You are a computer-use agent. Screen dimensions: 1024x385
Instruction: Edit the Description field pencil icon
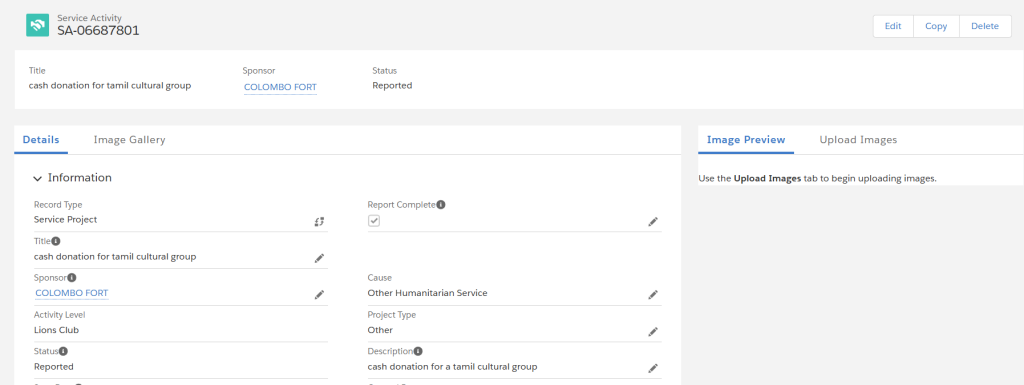coord(652,368)
